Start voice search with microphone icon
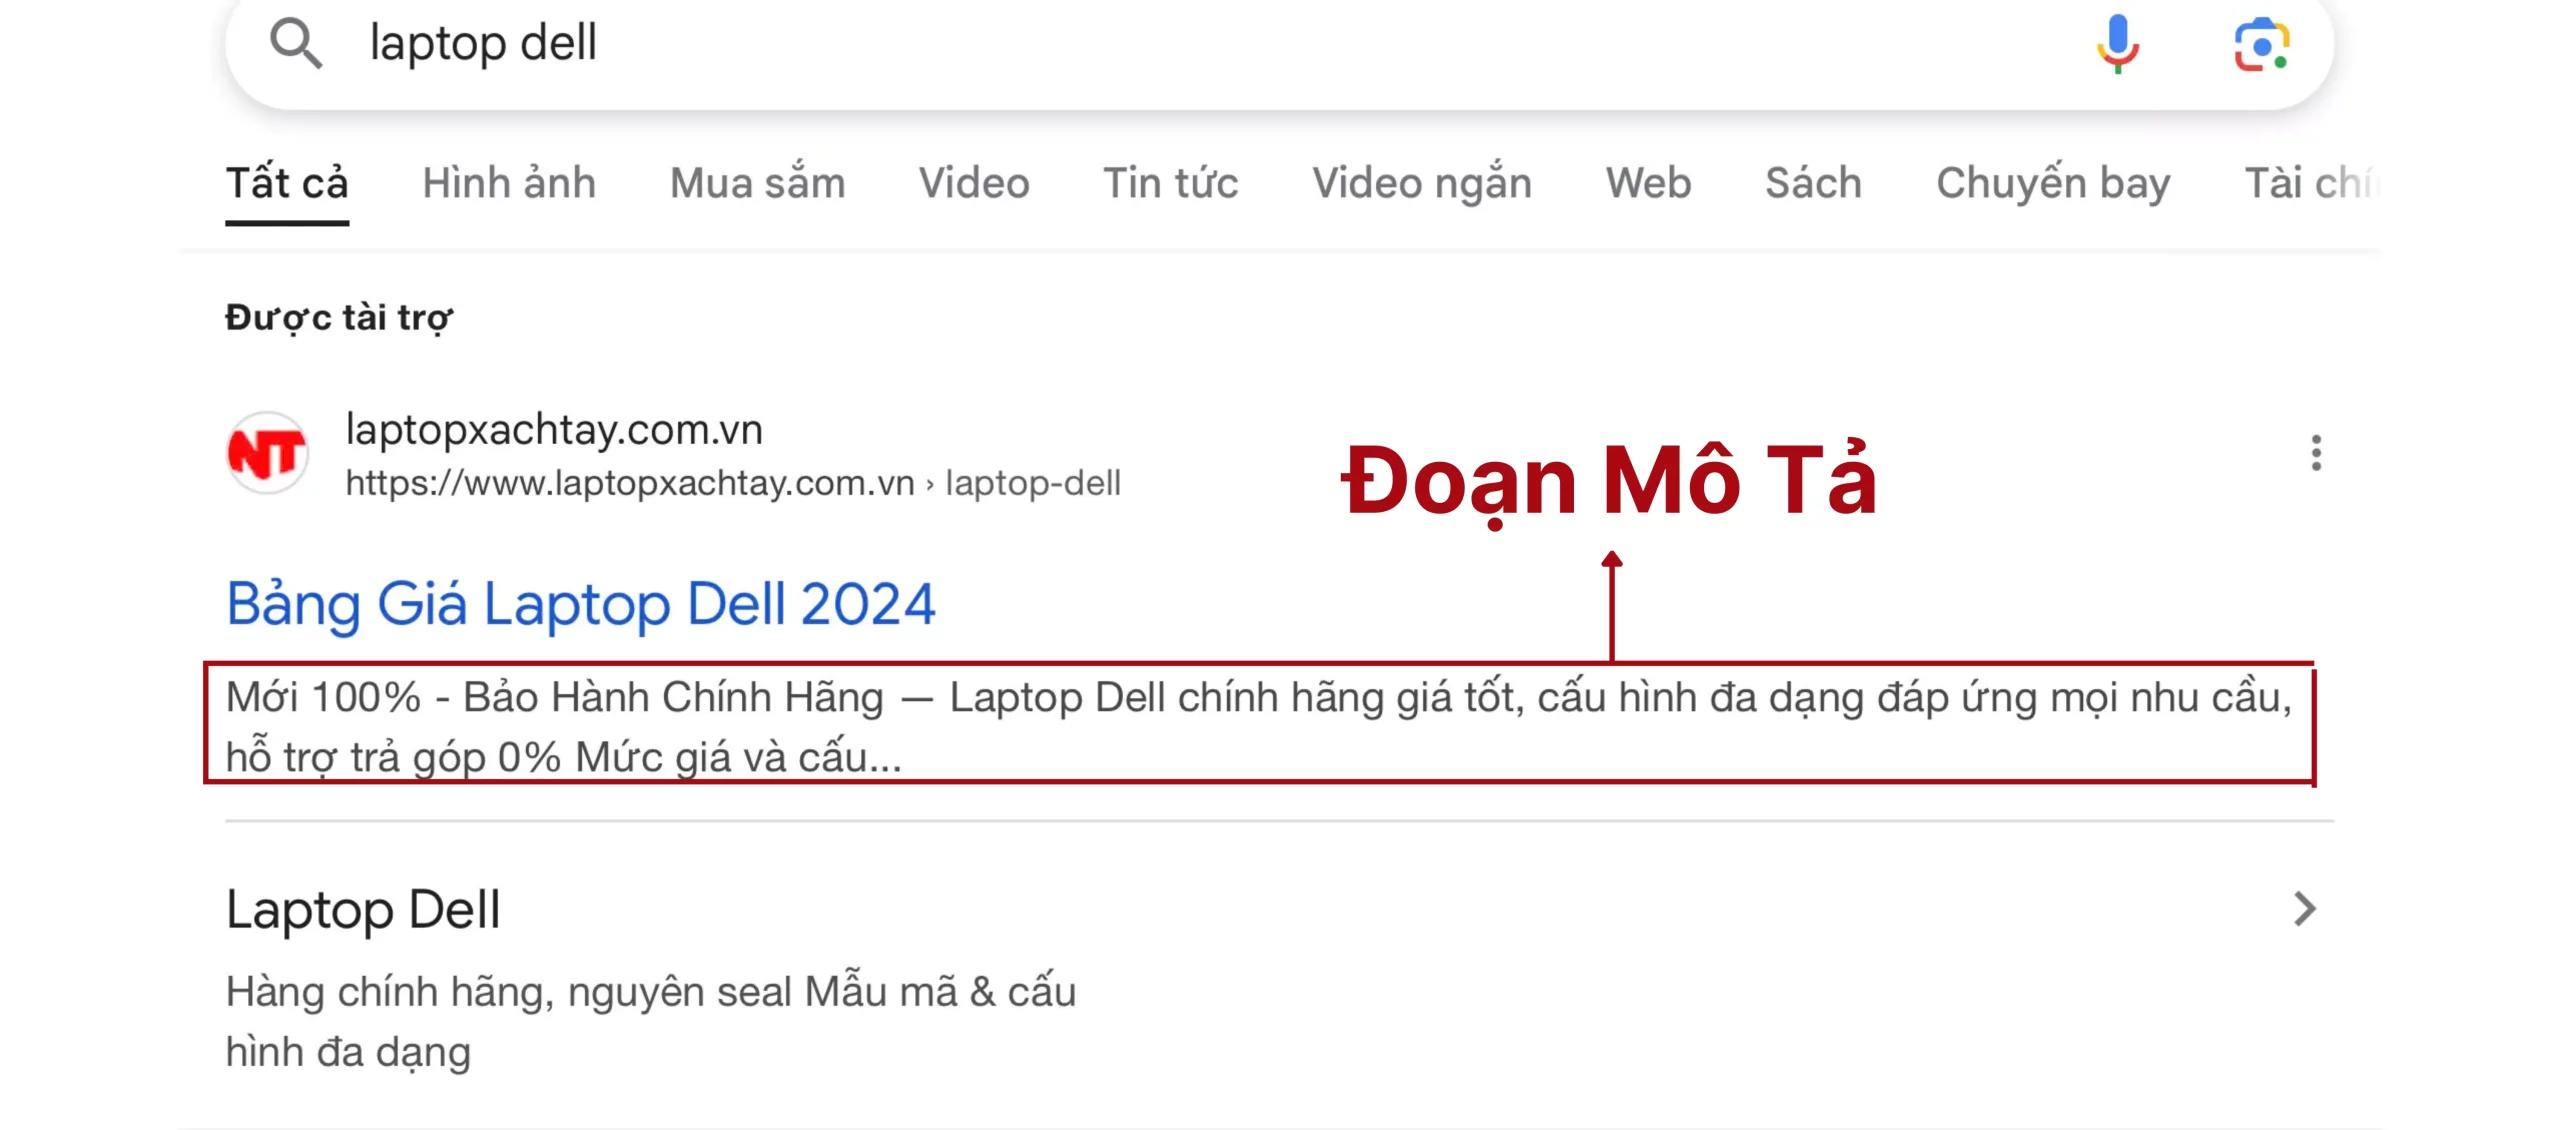 [2117, 44]
